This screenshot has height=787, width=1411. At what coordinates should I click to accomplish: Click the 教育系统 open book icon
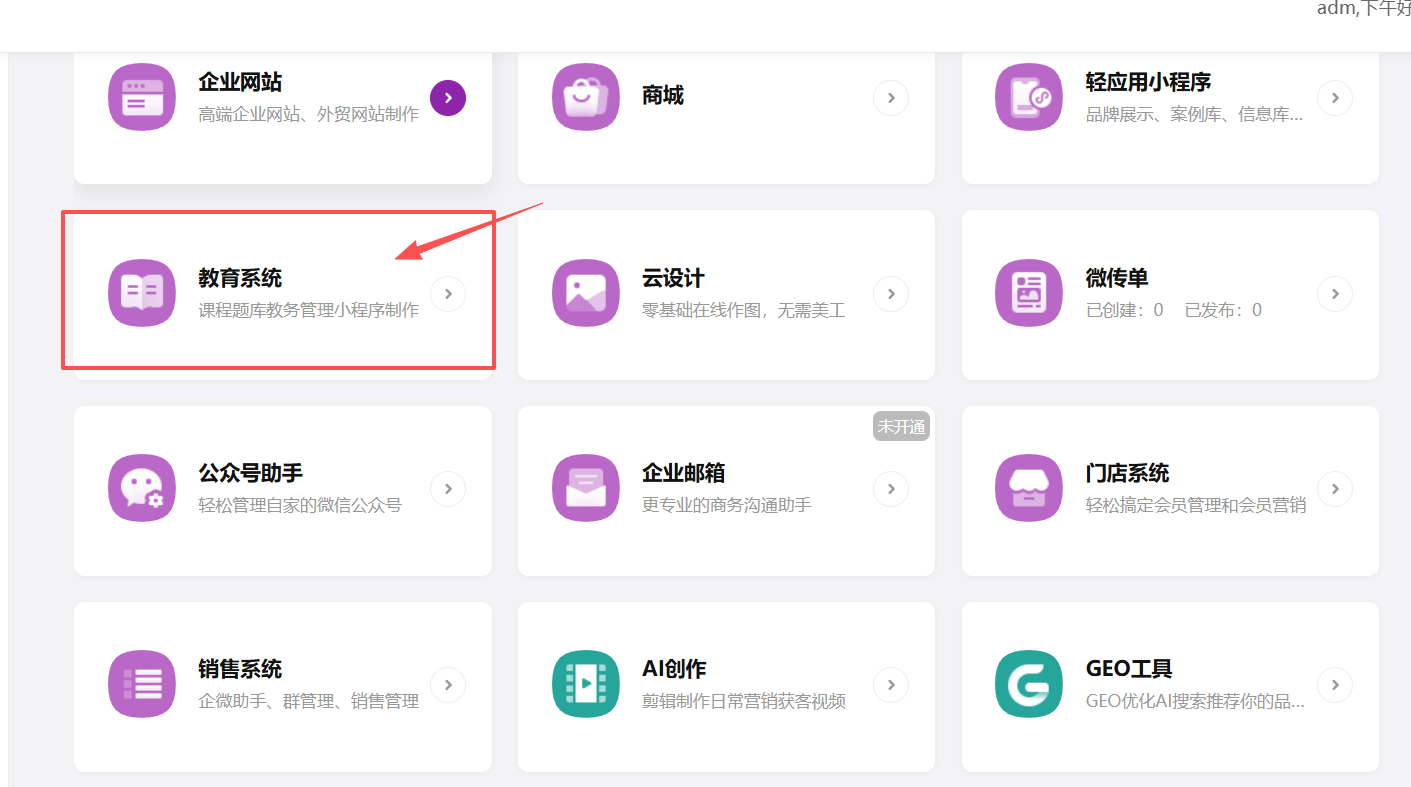point(142,293)
